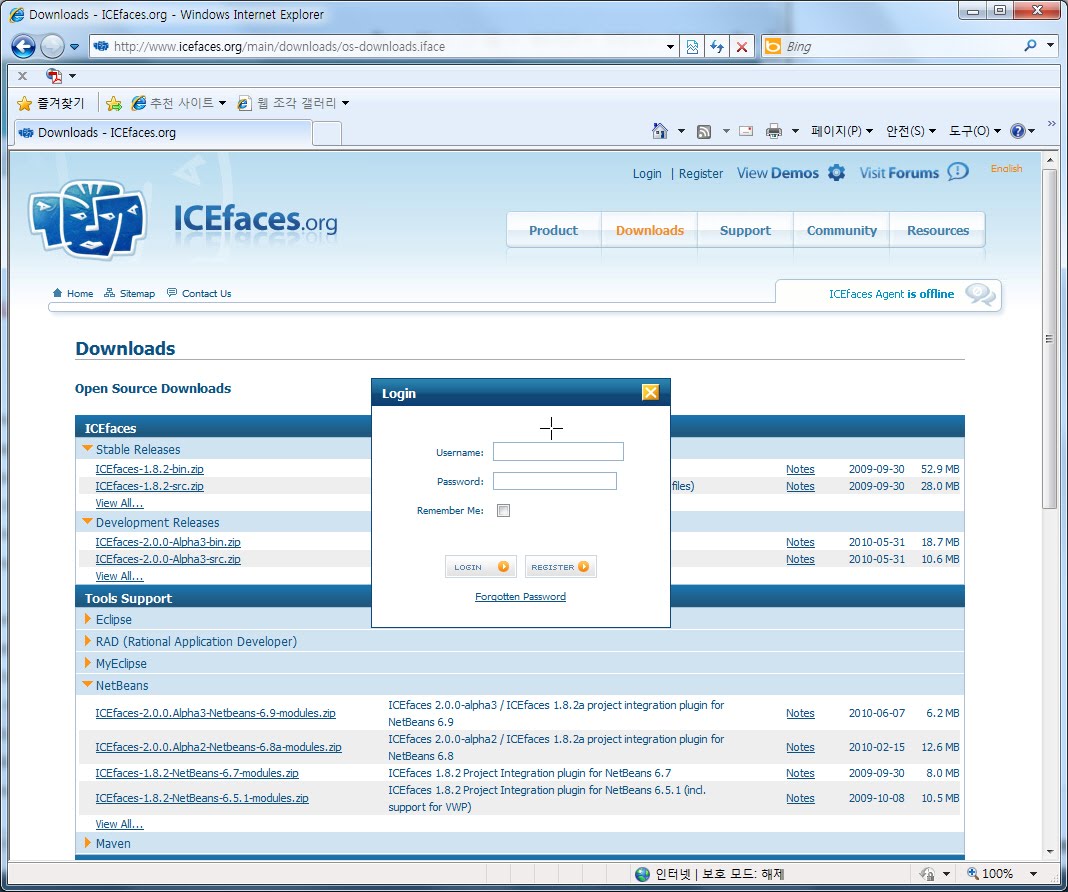The image size is (1068, 892).
Task: Click in the Username input field
Action: coord(559,451)
